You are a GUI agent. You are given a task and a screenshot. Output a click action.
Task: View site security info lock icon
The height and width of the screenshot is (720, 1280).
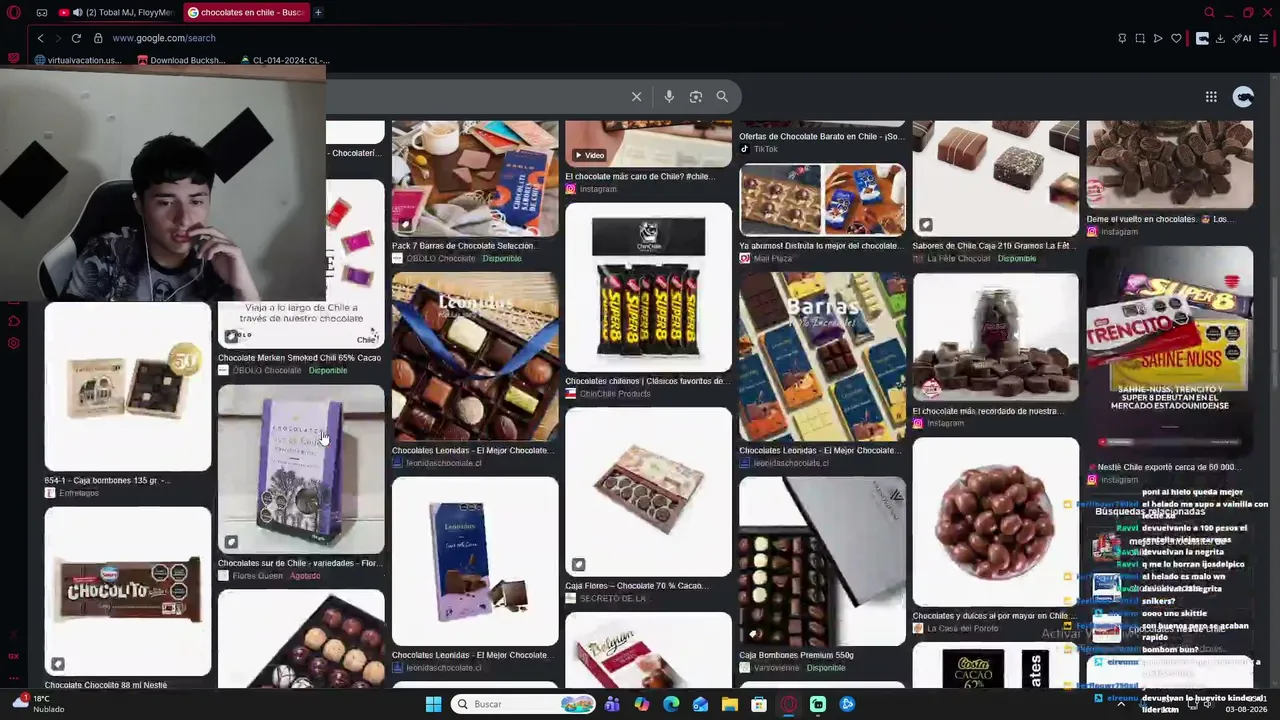[x=98, y=38]
